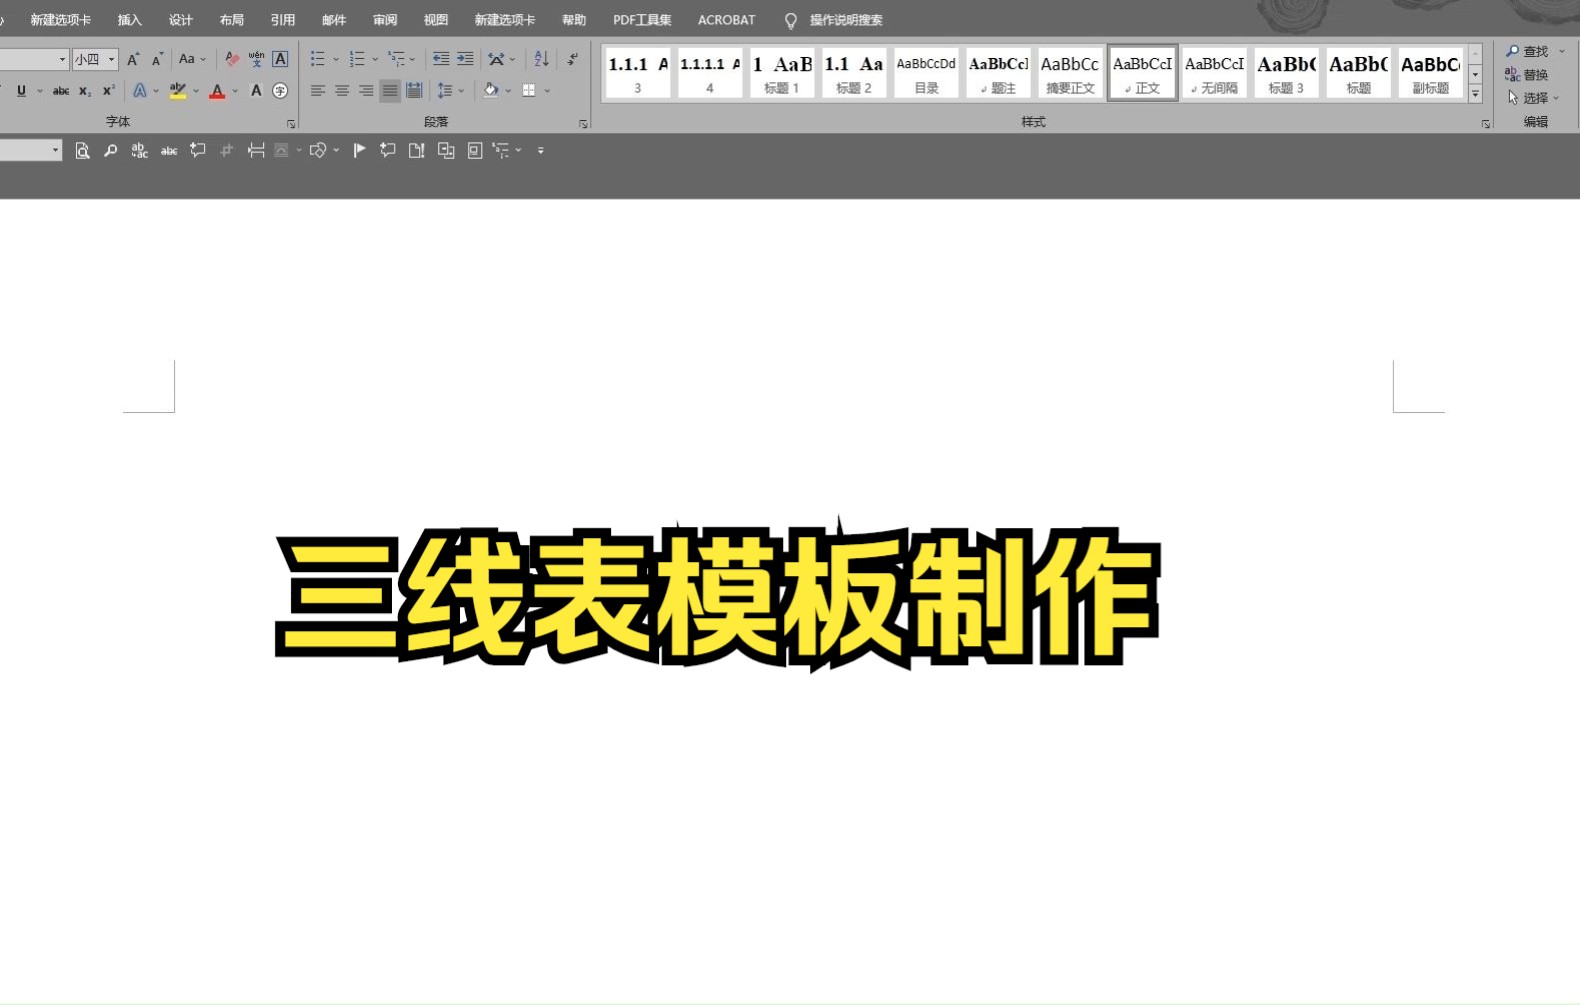Apply the 标题 1 style
The height and width of the screenshot is (1005, 1580).
tap(782, 73)
